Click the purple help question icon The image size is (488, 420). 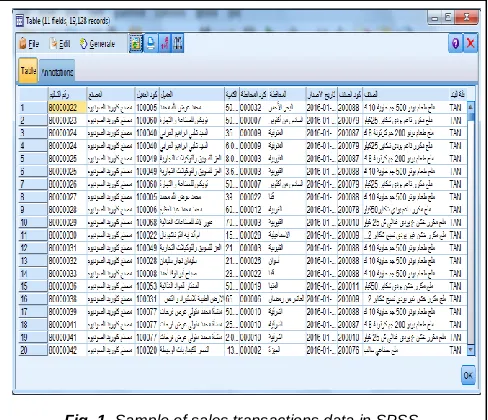tap(455, 43)
